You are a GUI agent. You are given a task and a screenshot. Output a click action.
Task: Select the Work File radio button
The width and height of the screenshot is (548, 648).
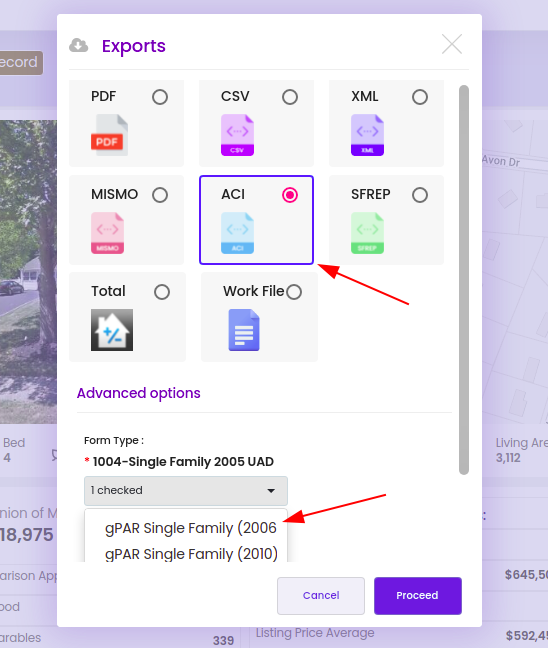pos(294,292)
